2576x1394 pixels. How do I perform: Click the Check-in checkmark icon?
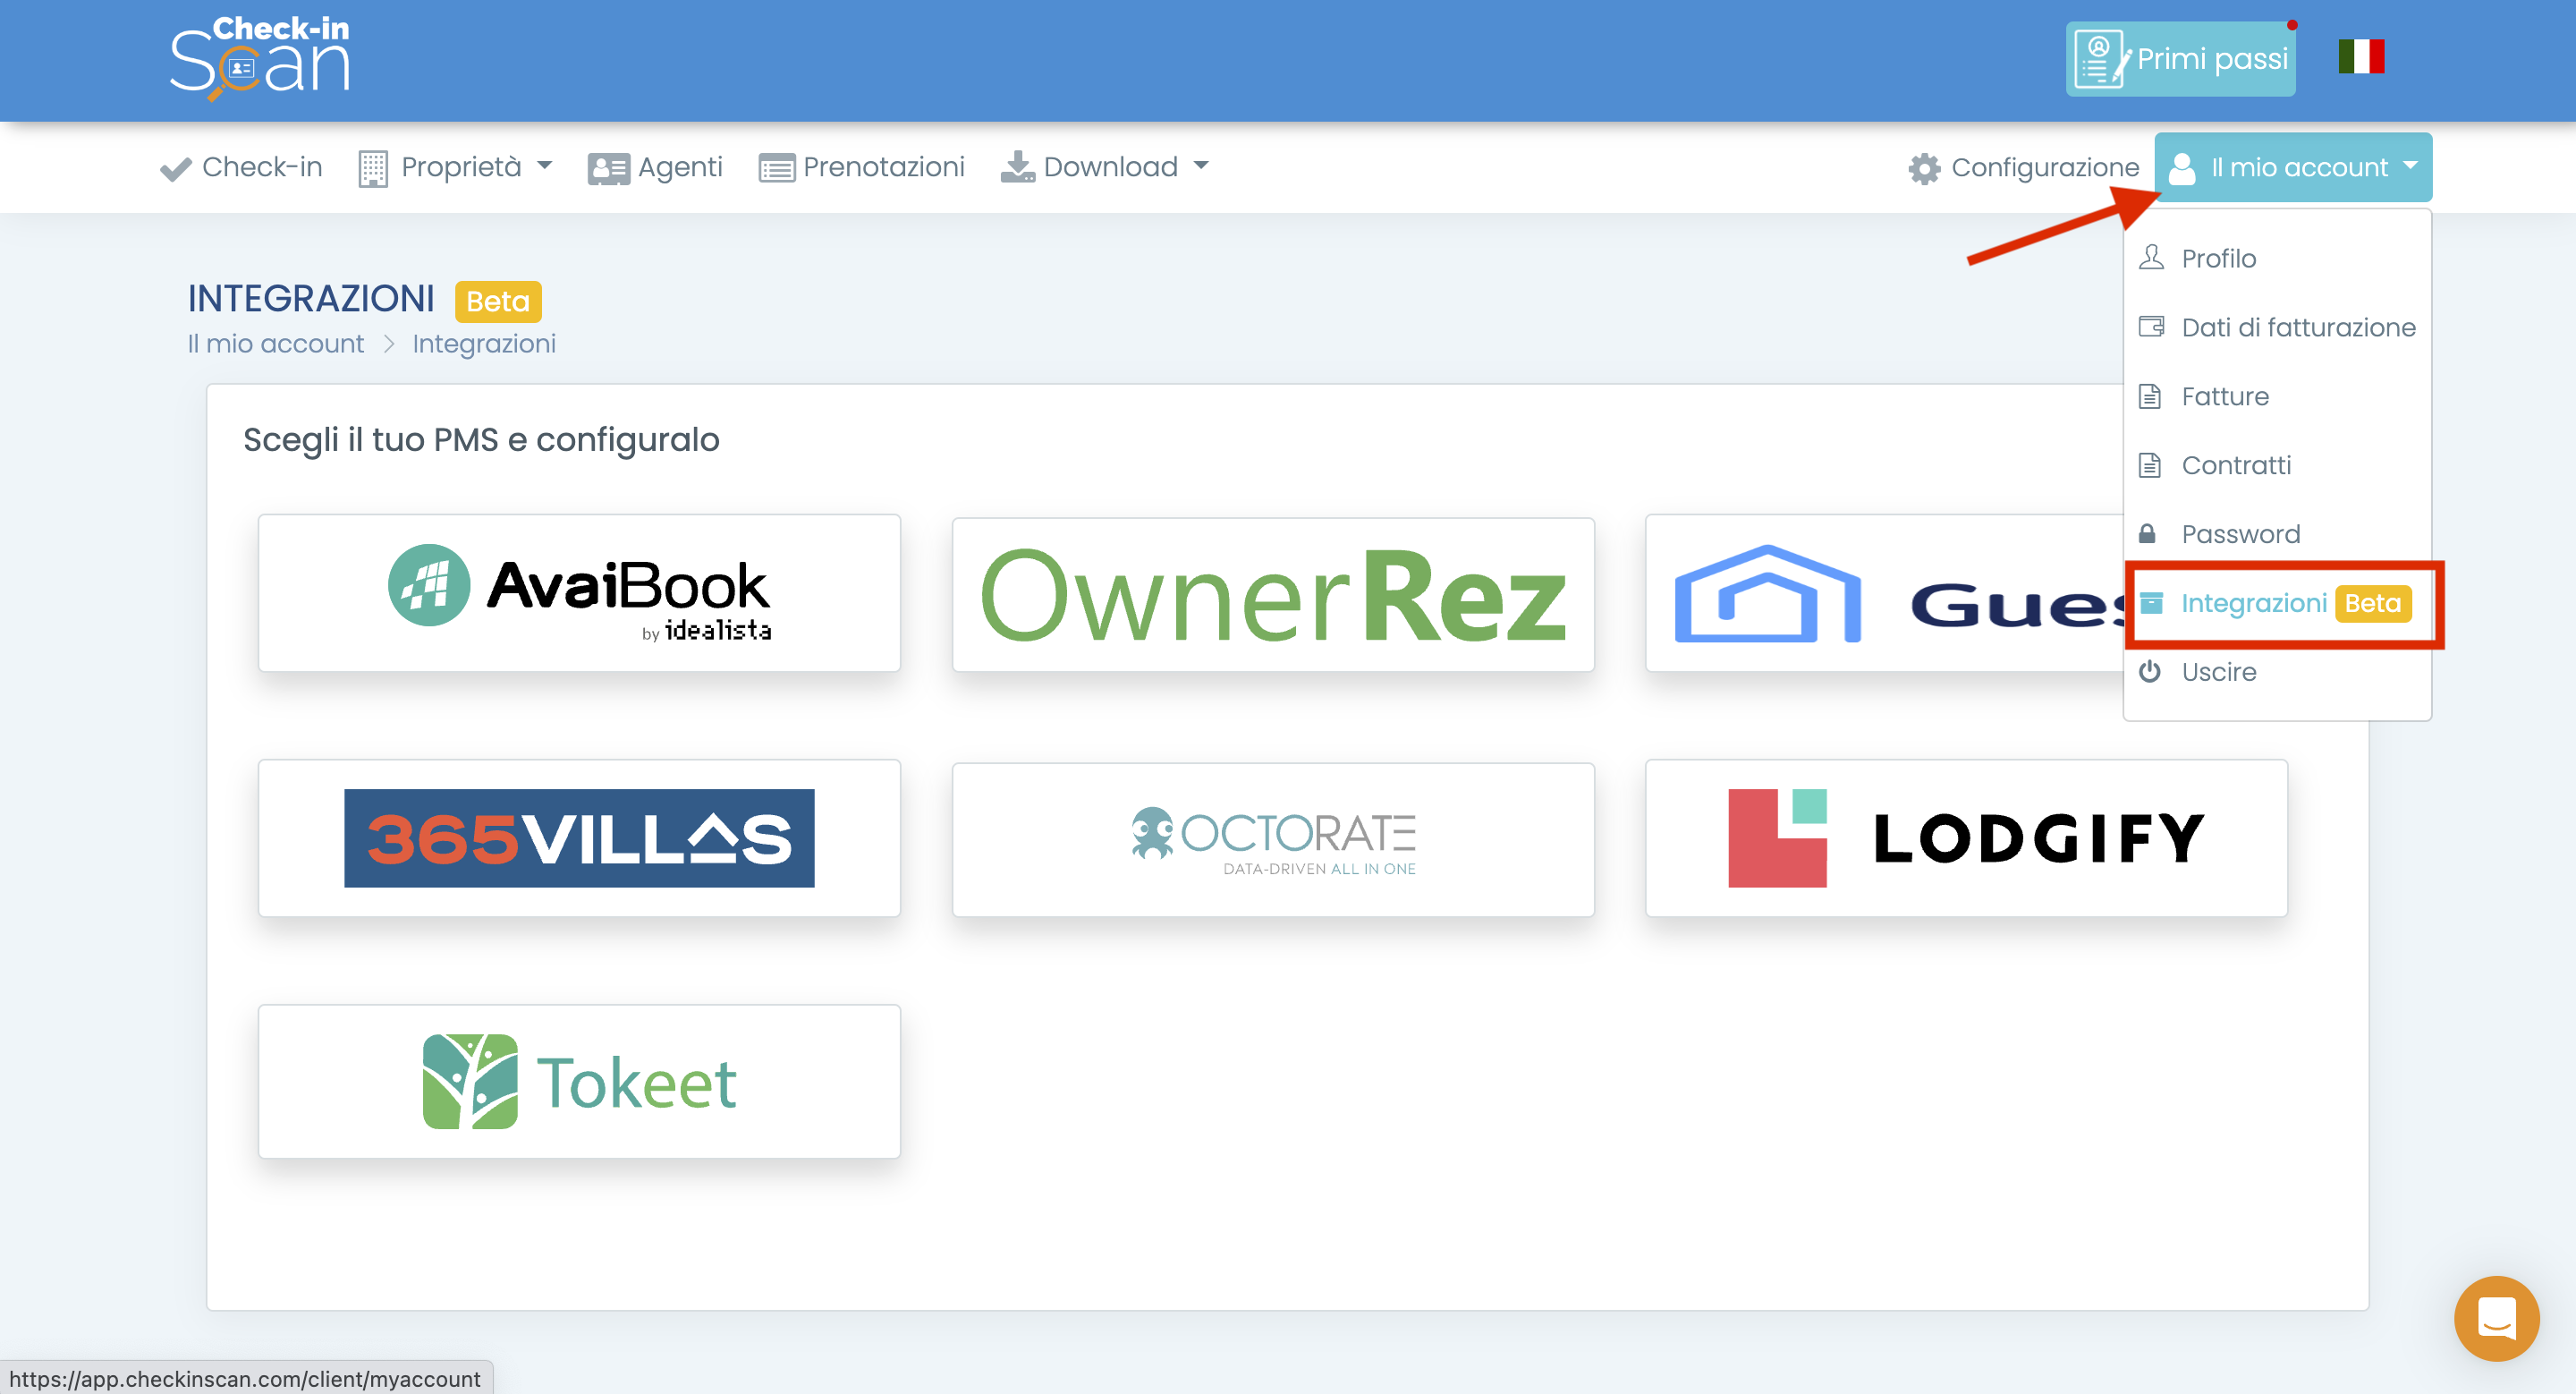176,168
